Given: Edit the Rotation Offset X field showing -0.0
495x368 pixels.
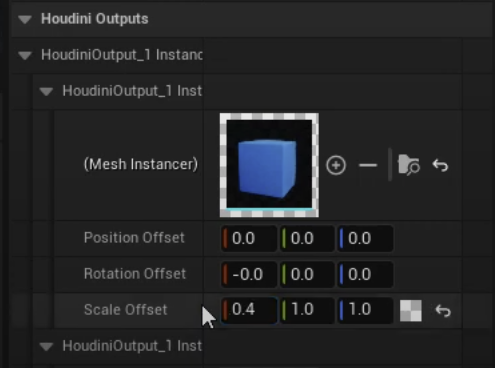Looking at the screenshot, I should tap(249, 274).
